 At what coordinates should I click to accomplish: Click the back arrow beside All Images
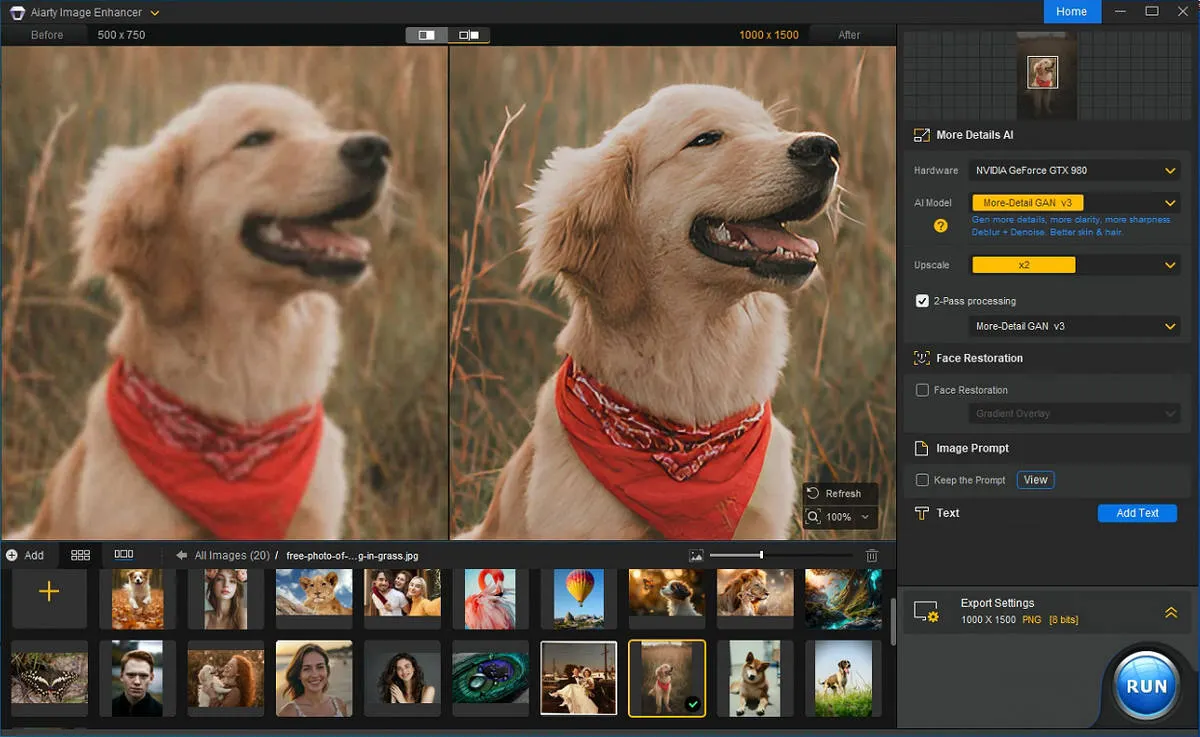[182, 555]
